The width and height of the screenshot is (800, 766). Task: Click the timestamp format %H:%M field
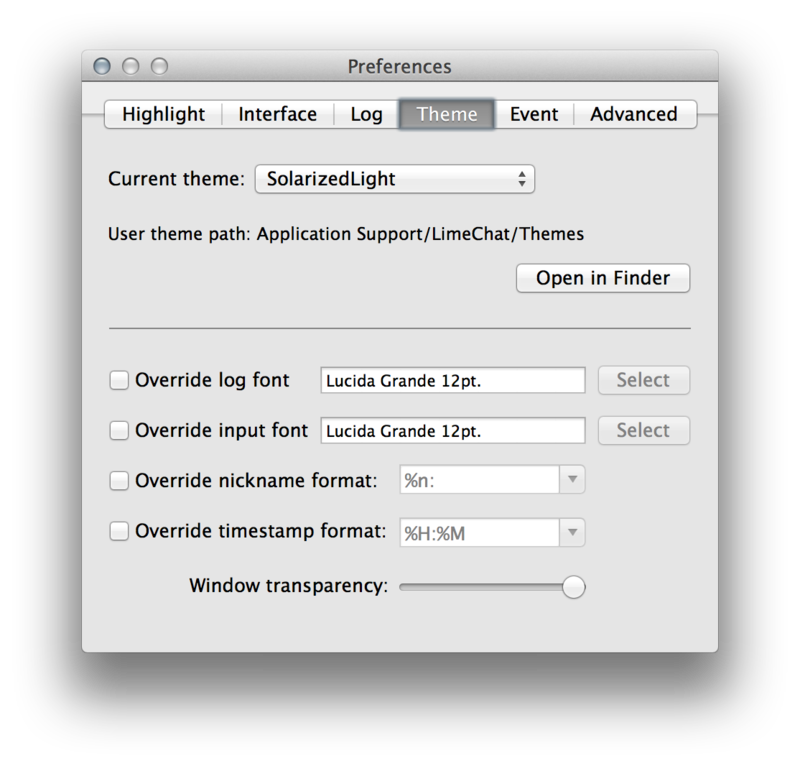click(480, 533)
